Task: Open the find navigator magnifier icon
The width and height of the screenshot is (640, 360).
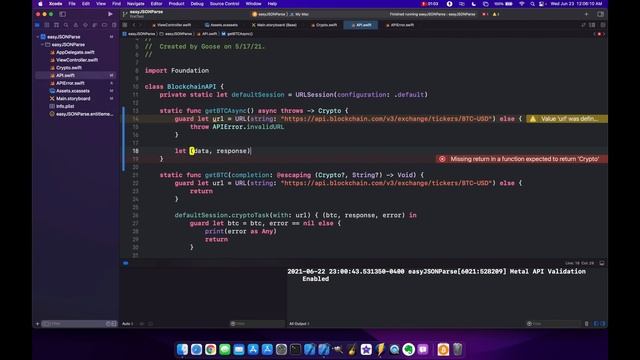Action: click(66, 25)
